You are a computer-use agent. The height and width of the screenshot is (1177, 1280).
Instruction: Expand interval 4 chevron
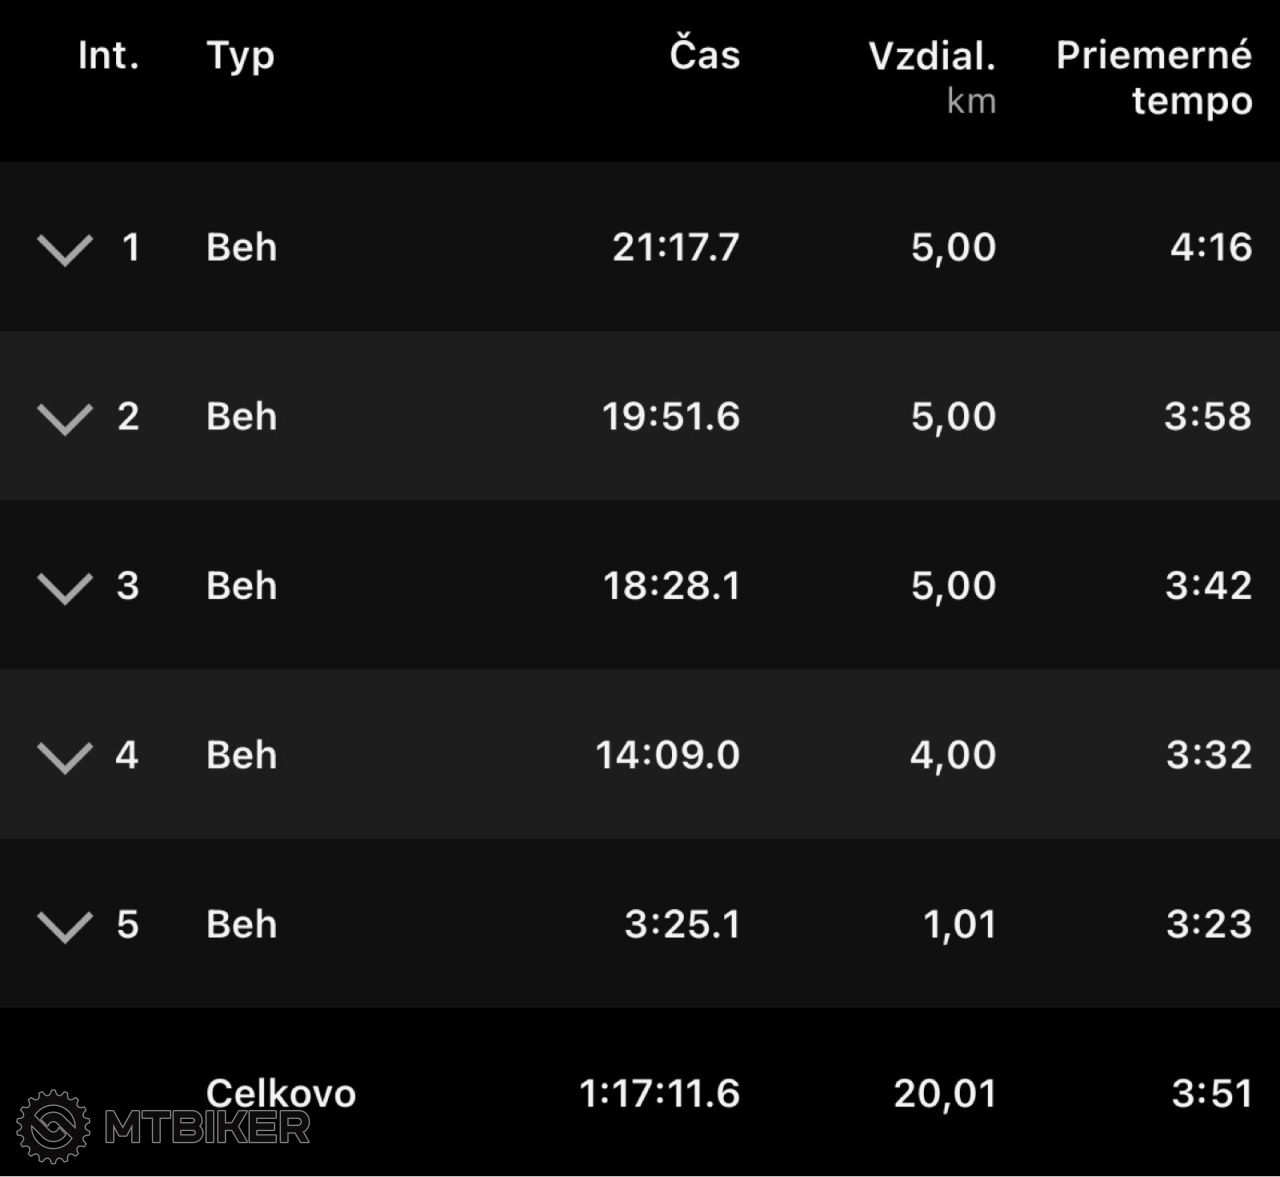point(65,757)
